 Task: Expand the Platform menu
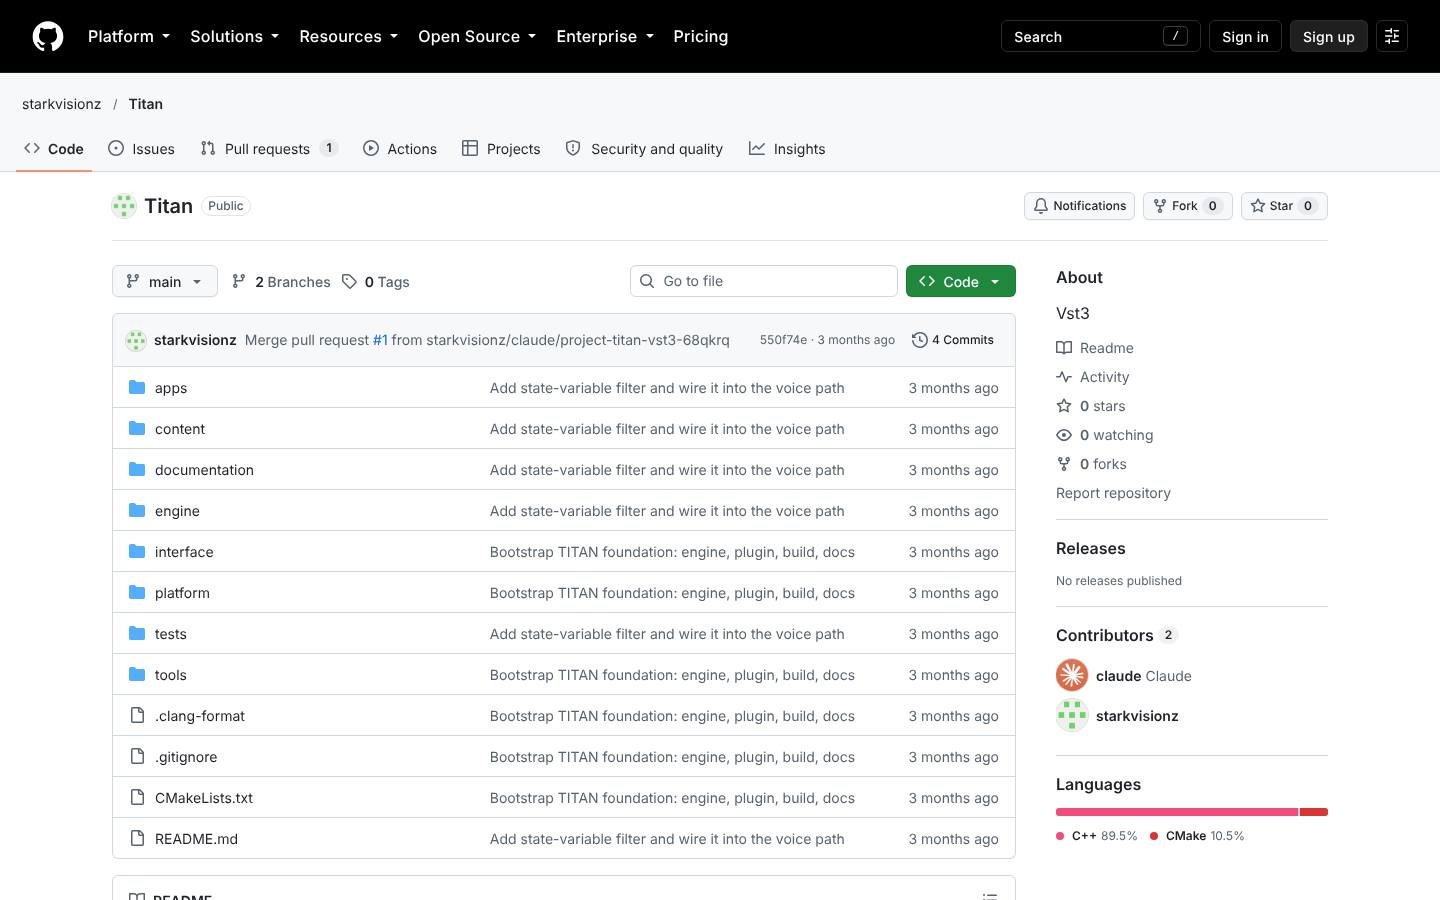[129, 36]
